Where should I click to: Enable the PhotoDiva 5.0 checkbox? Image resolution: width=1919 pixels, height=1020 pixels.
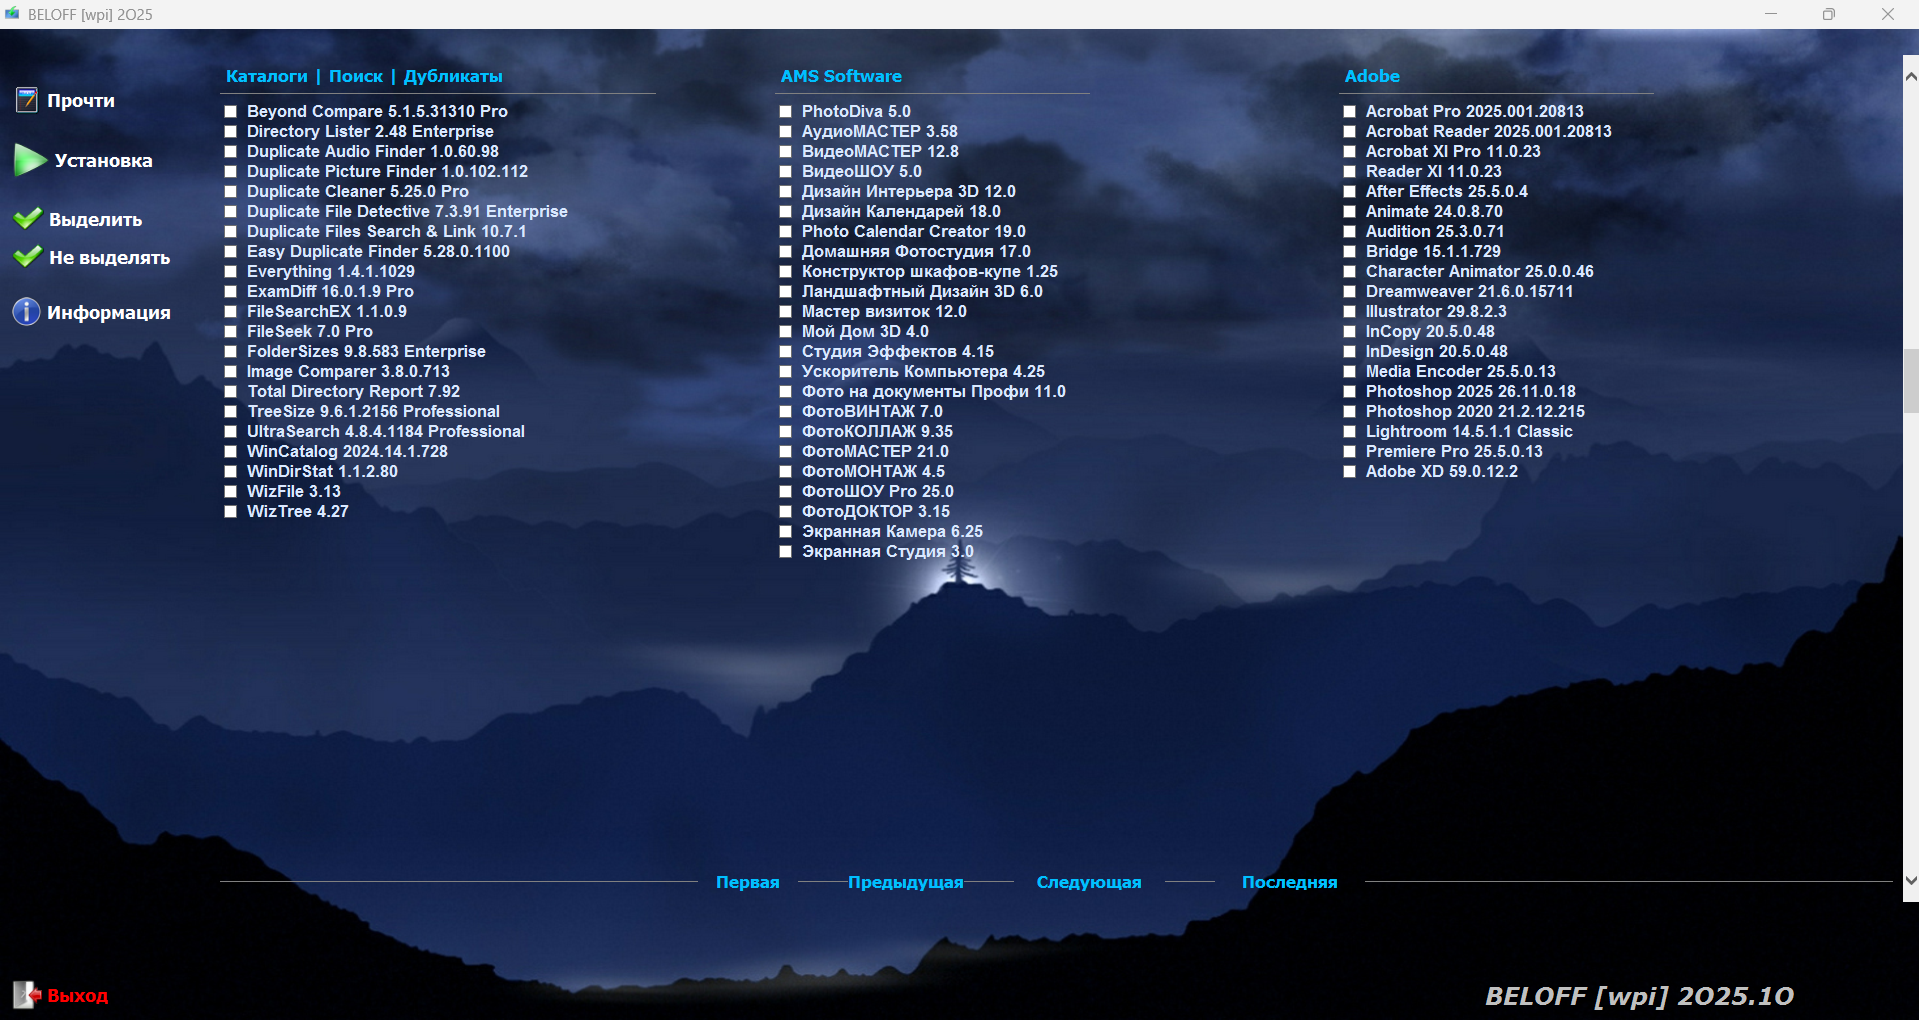(785, 112)
